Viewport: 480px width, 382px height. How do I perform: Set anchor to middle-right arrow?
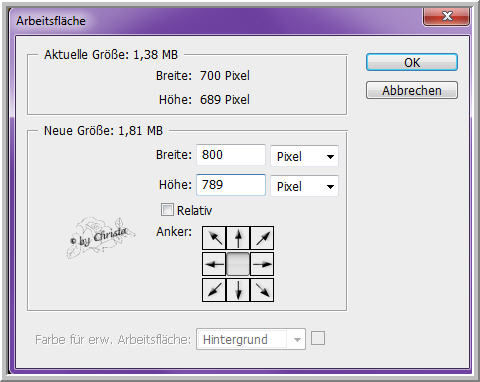point(262,264)
